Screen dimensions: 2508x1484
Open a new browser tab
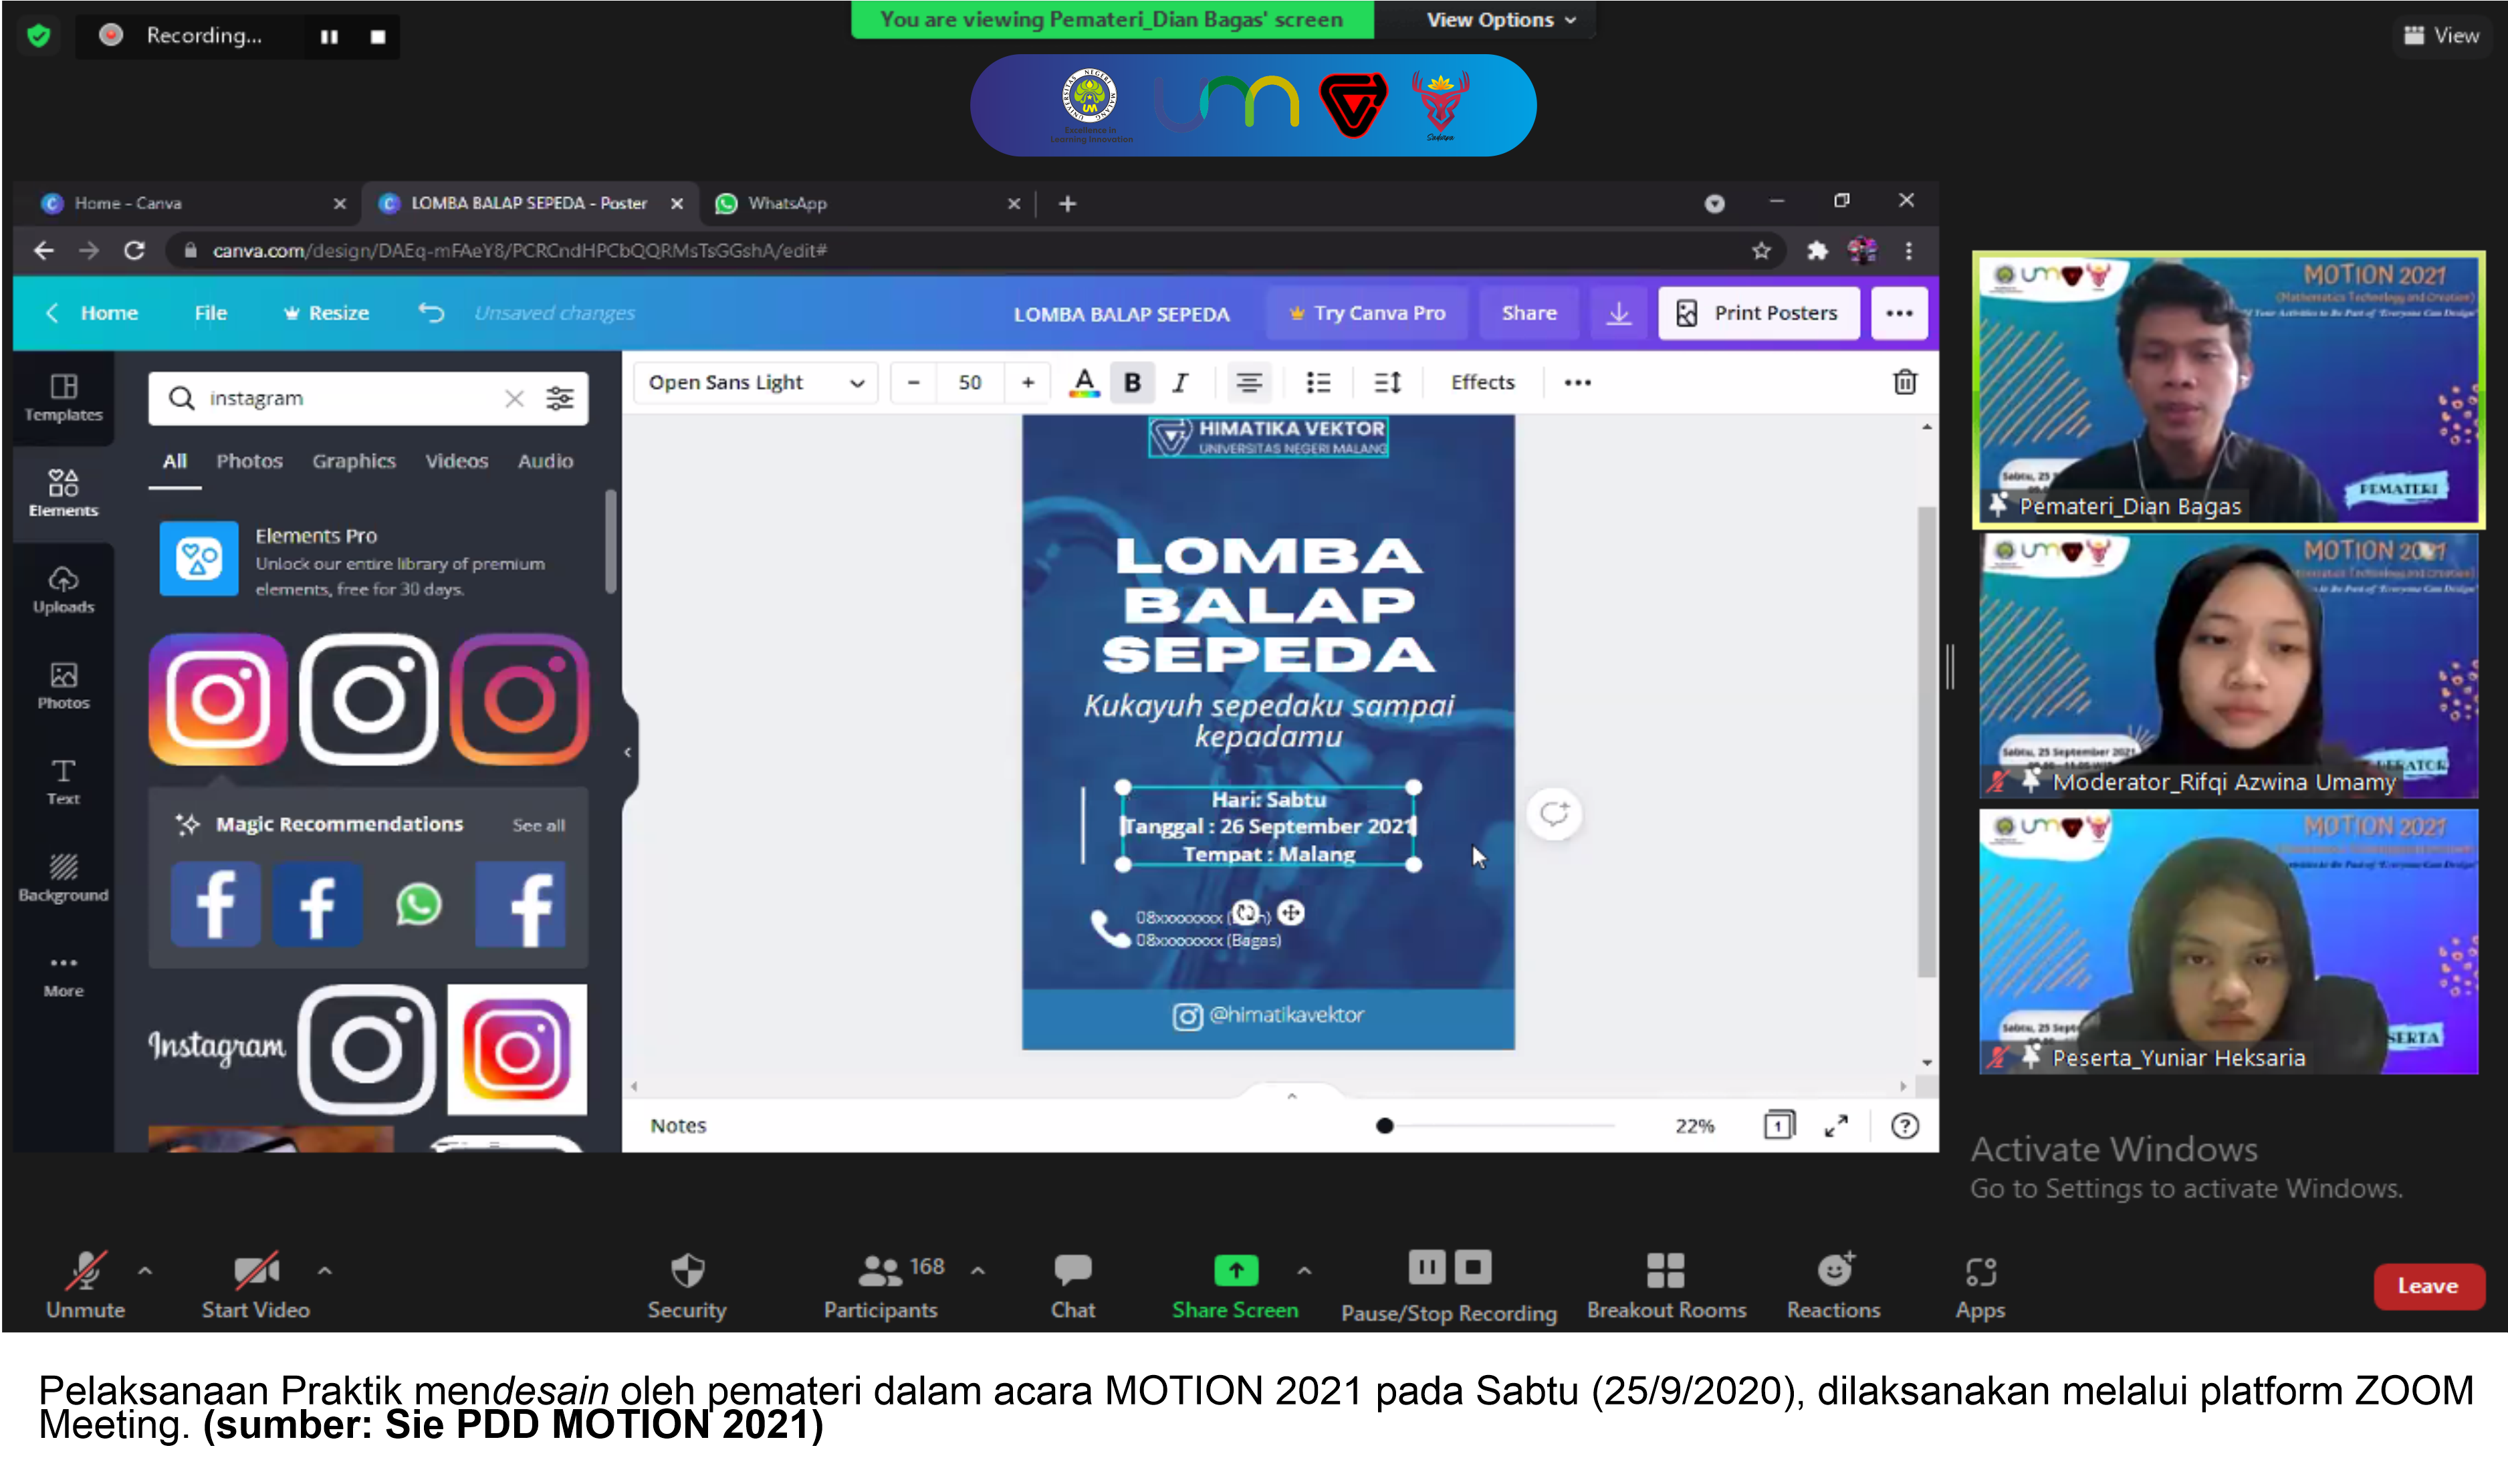[1067, 203]
